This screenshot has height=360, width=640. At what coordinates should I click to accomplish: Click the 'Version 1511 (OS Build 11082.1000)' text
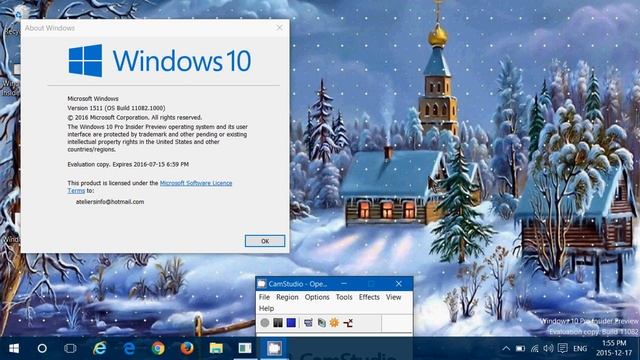(x=116, y=108)
